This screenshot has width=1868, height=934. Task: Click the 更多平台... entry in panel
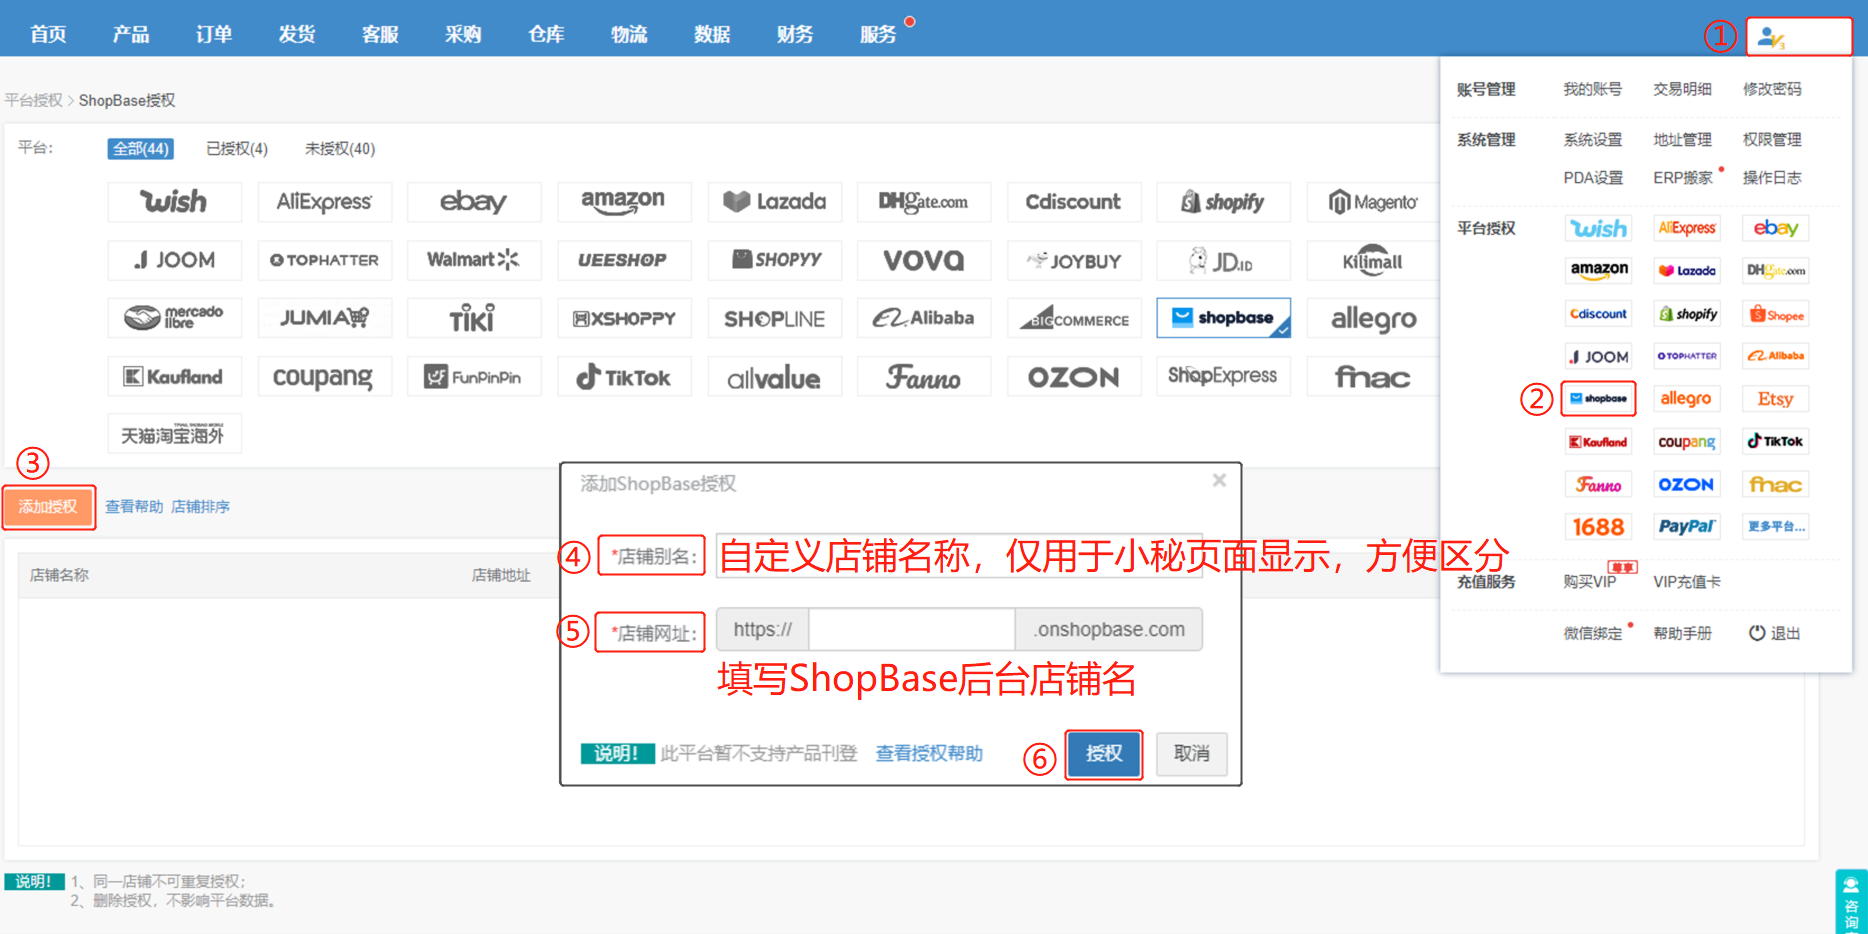pyautogui.click(x=1775, y=526)
